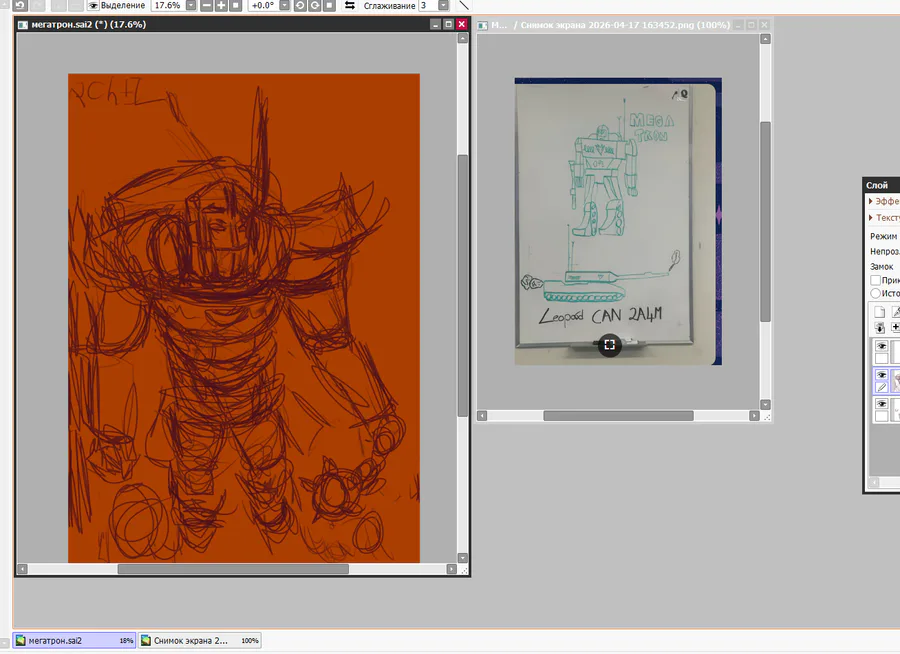Click the undo arrow in the toolbar
This screenshot has height=654, width=900.
point(20,5)
